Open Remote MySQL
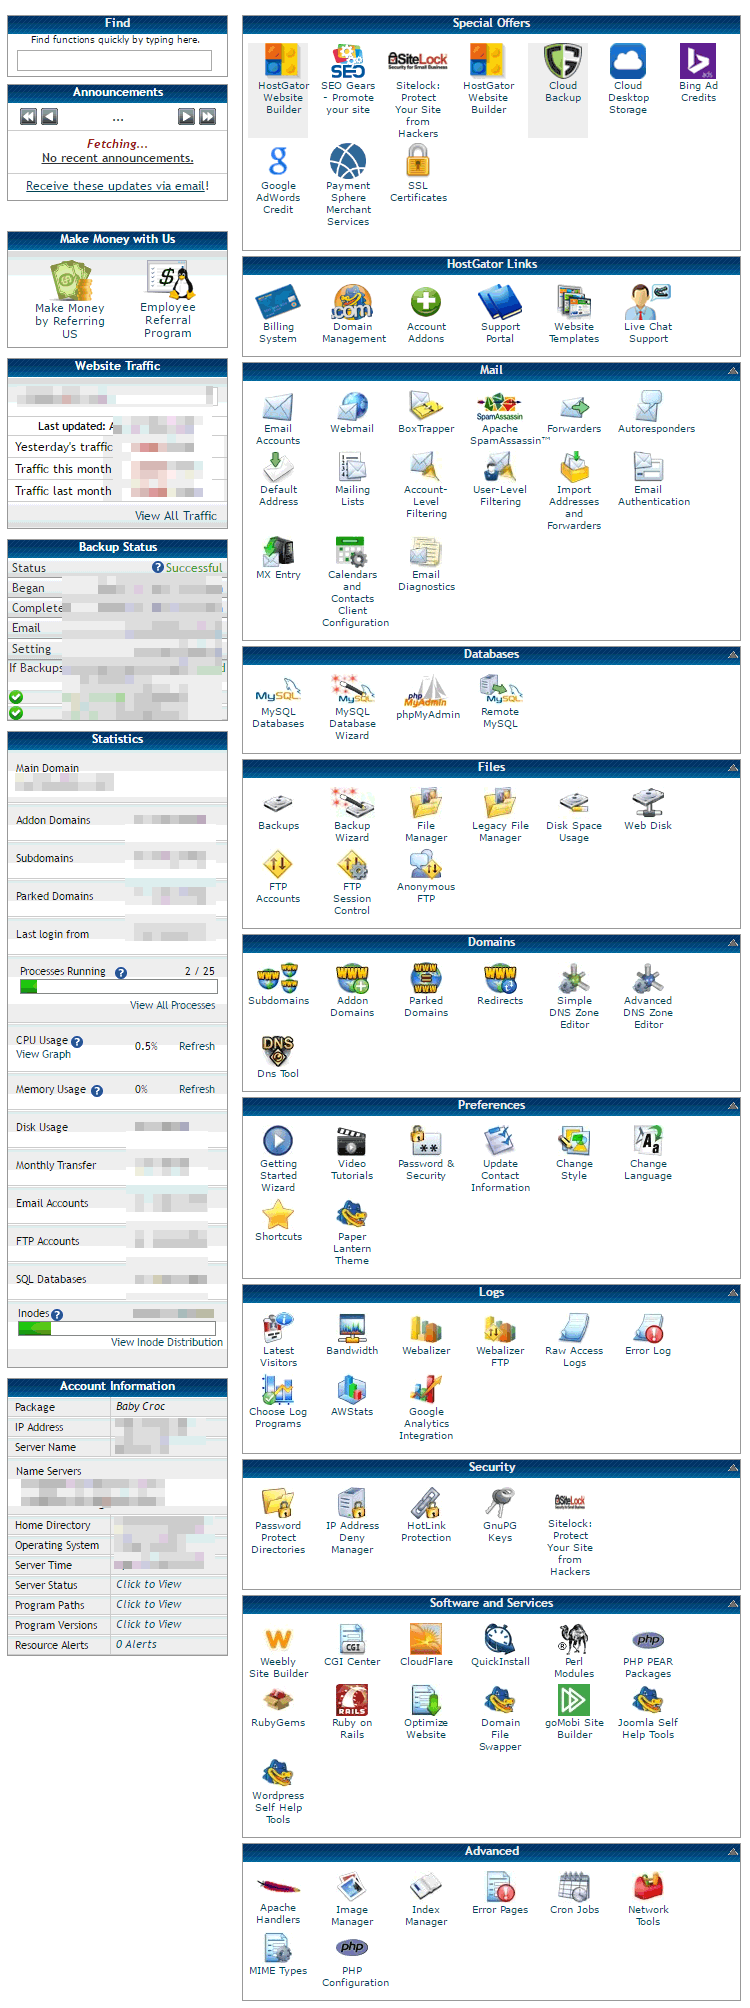 (x=500, y=702)
